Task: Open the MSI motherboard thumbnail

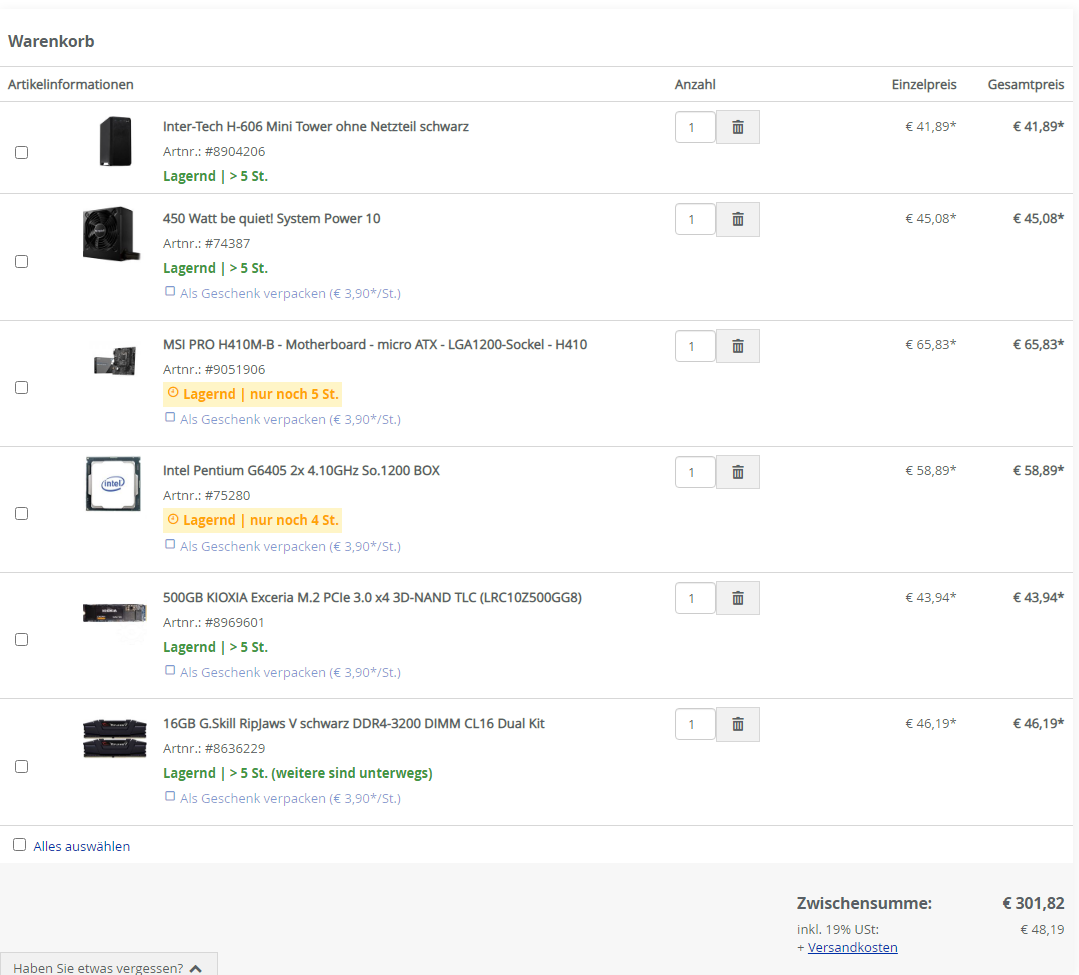Action: [115, 361]
